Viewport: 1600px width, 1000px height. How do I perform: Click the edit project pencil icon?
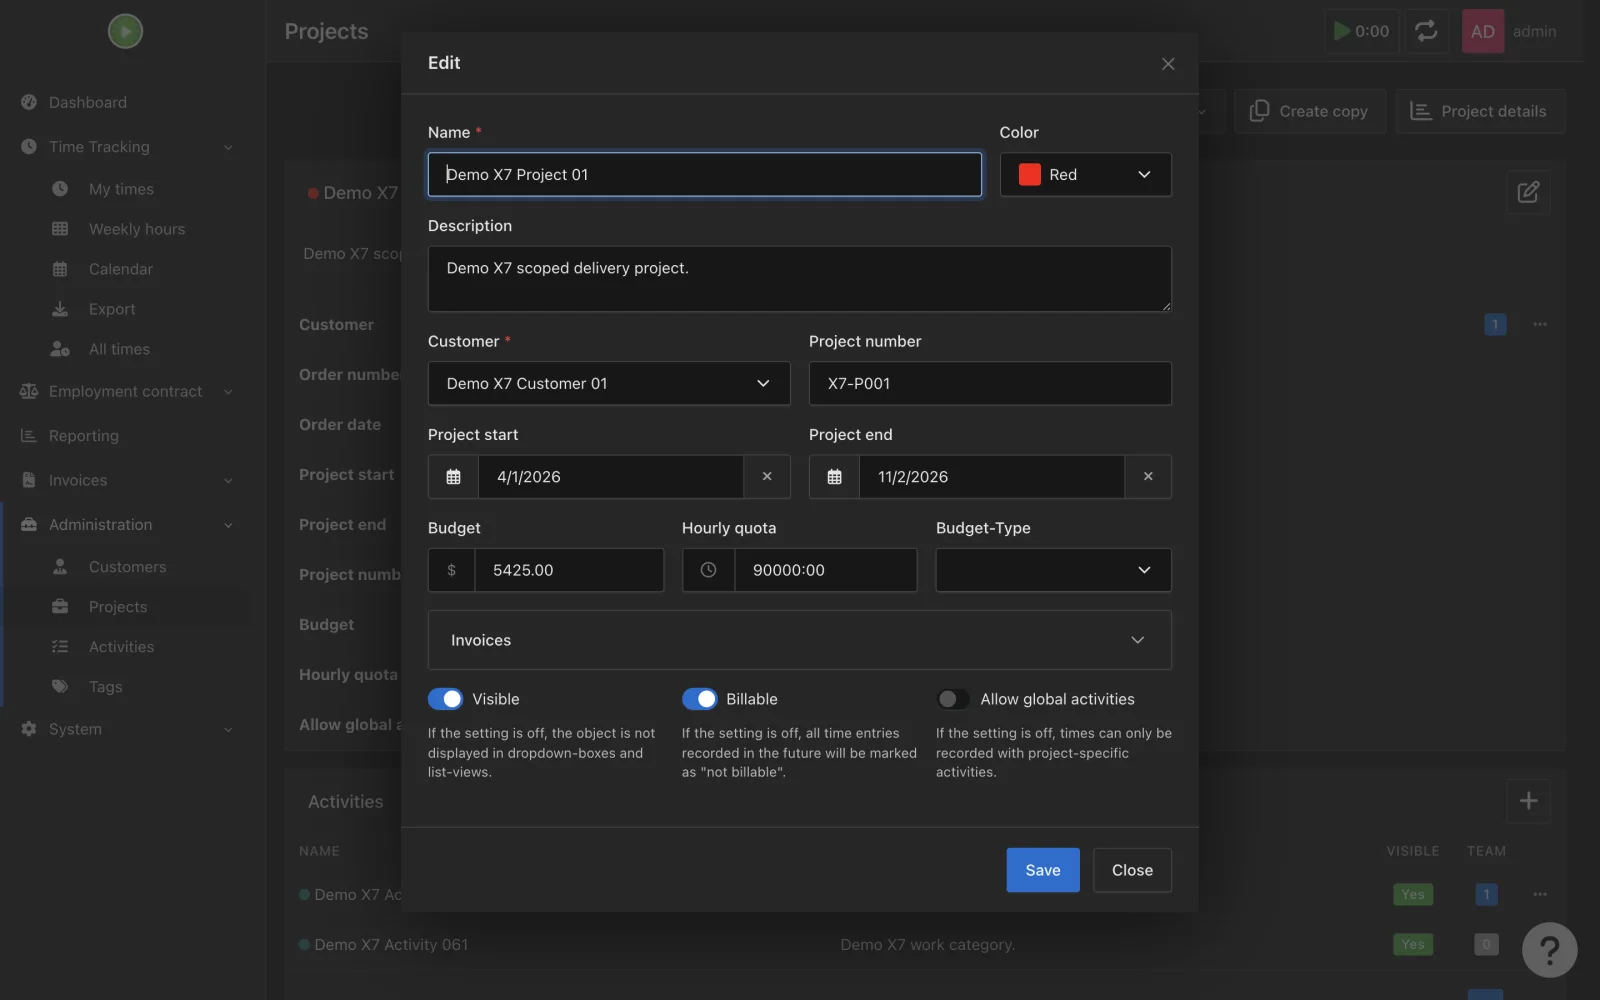tap(1528, 192)
